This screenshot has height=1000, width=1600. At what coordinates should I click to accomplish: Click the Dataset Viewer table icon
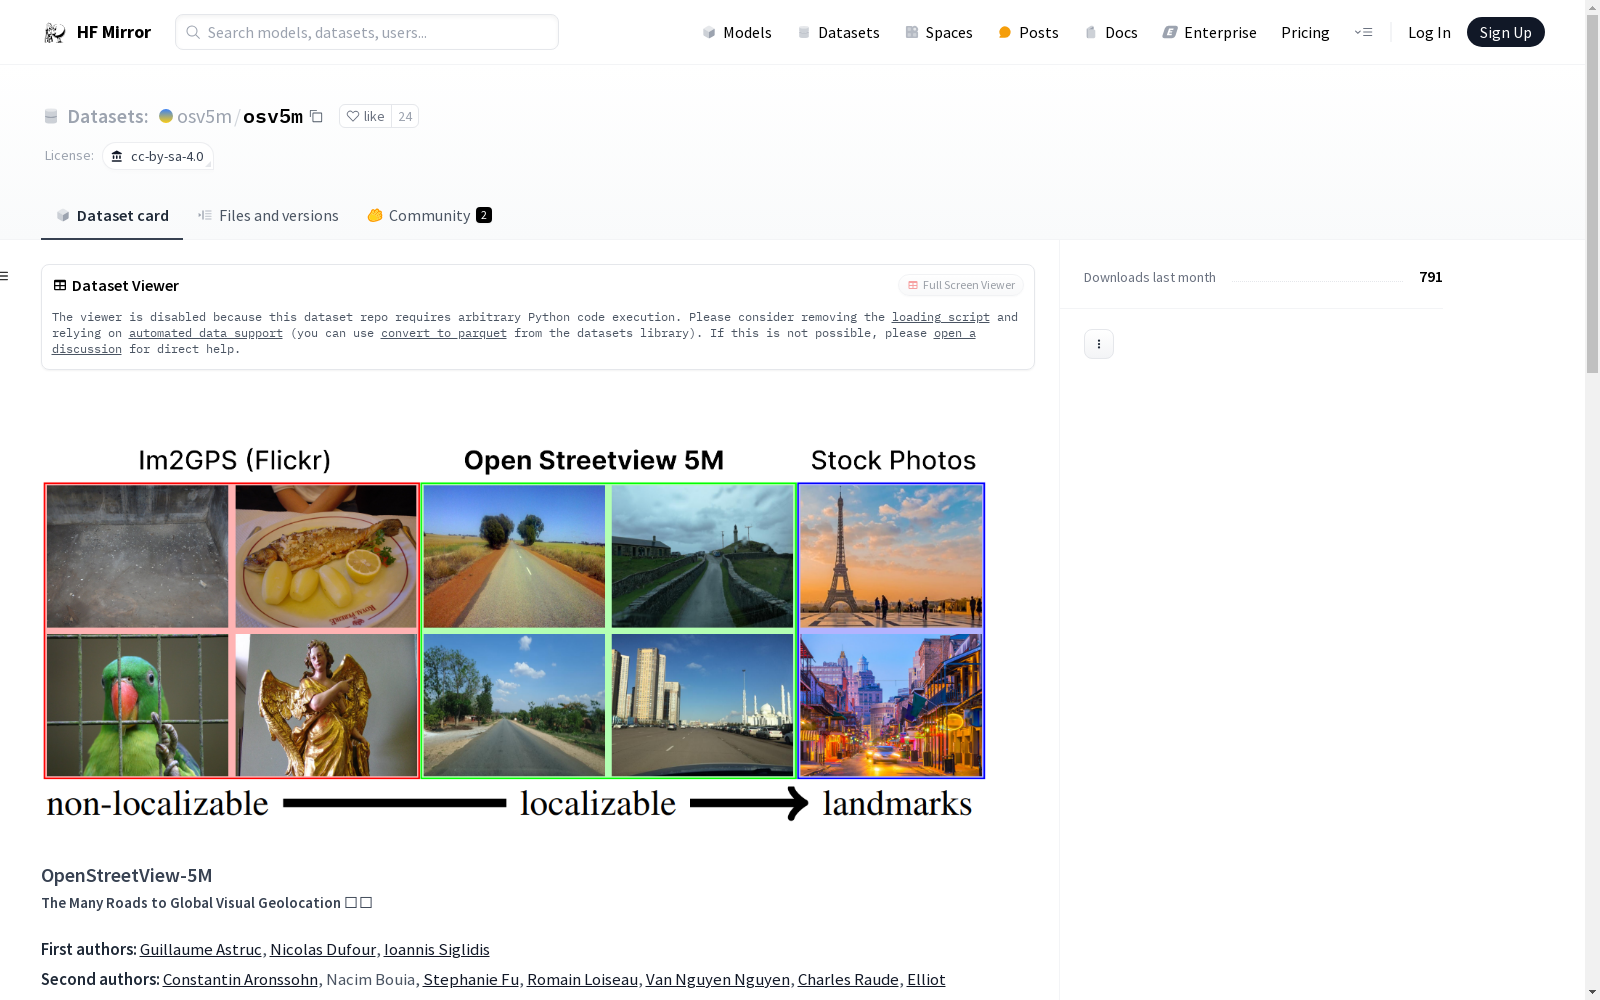point(60,285)
